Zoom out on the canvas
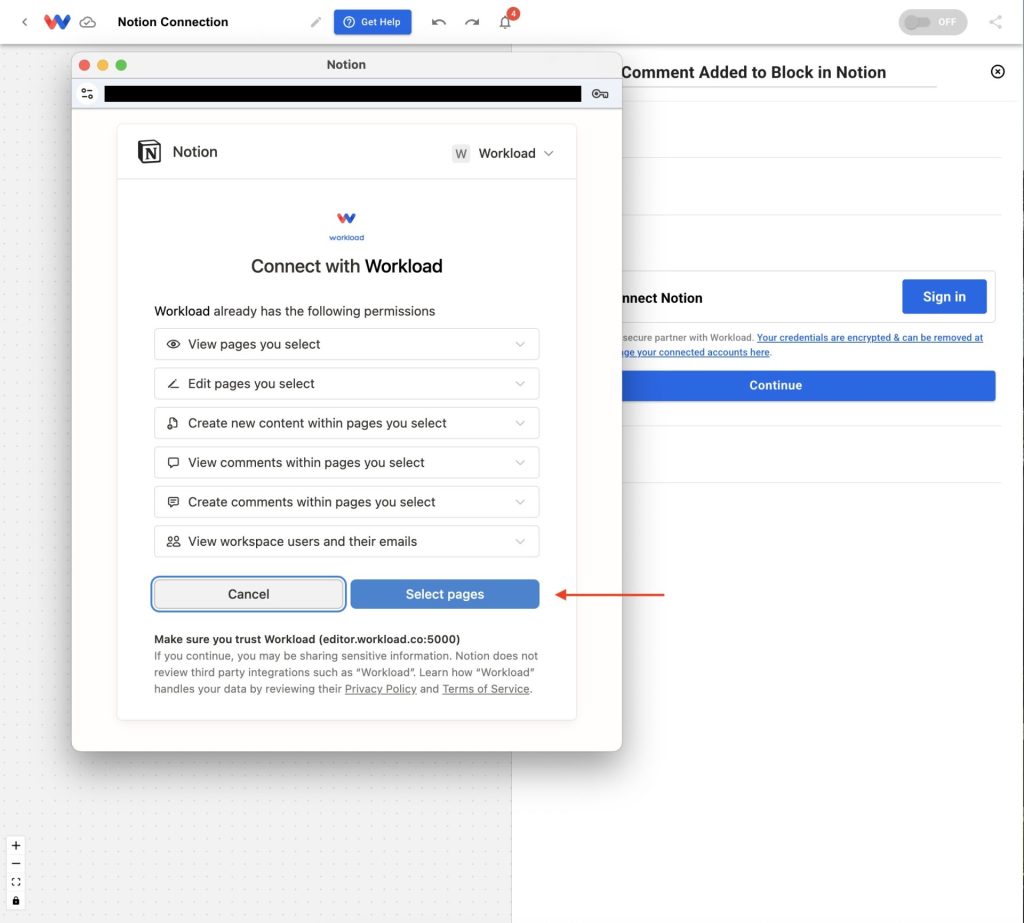The image size is (1024, 923). click(16, 864)
